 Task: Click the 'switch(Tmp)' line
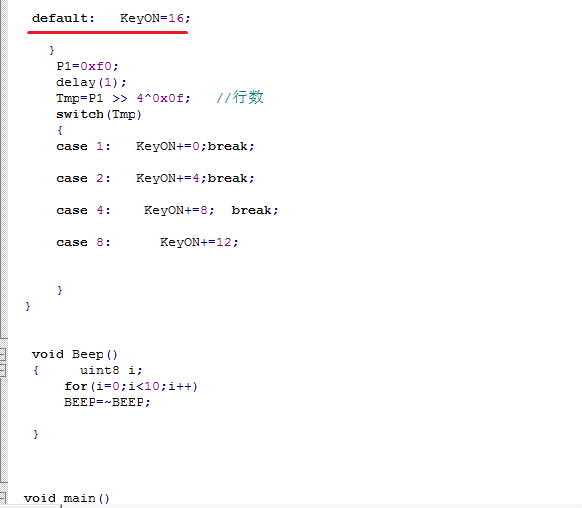pyautogui.click(x=99, y=114)
